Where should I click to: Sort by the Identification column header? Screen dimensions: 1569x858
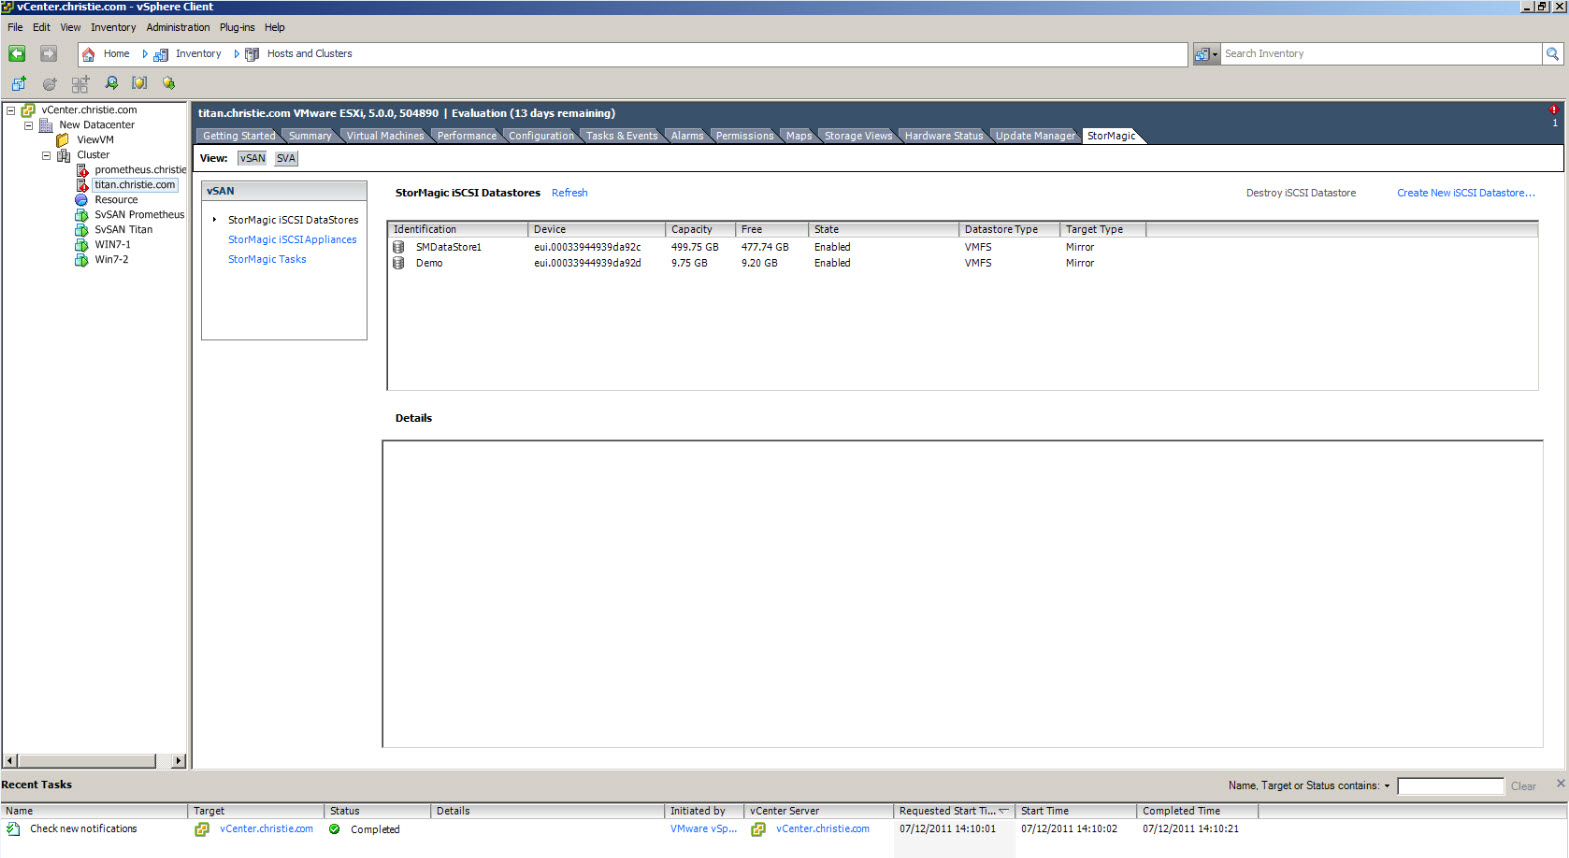(x=457, y=229)
